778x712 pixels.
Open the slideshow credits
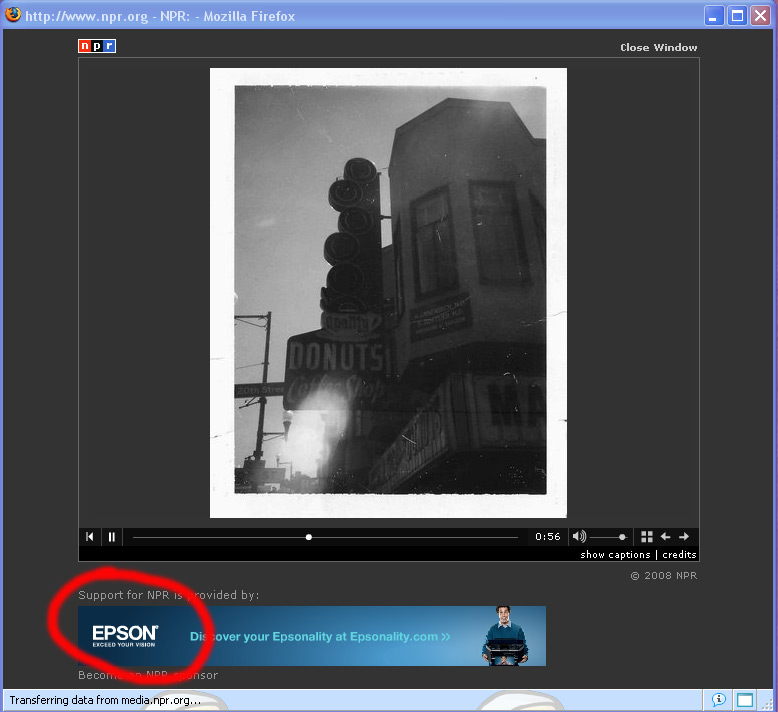679,554
